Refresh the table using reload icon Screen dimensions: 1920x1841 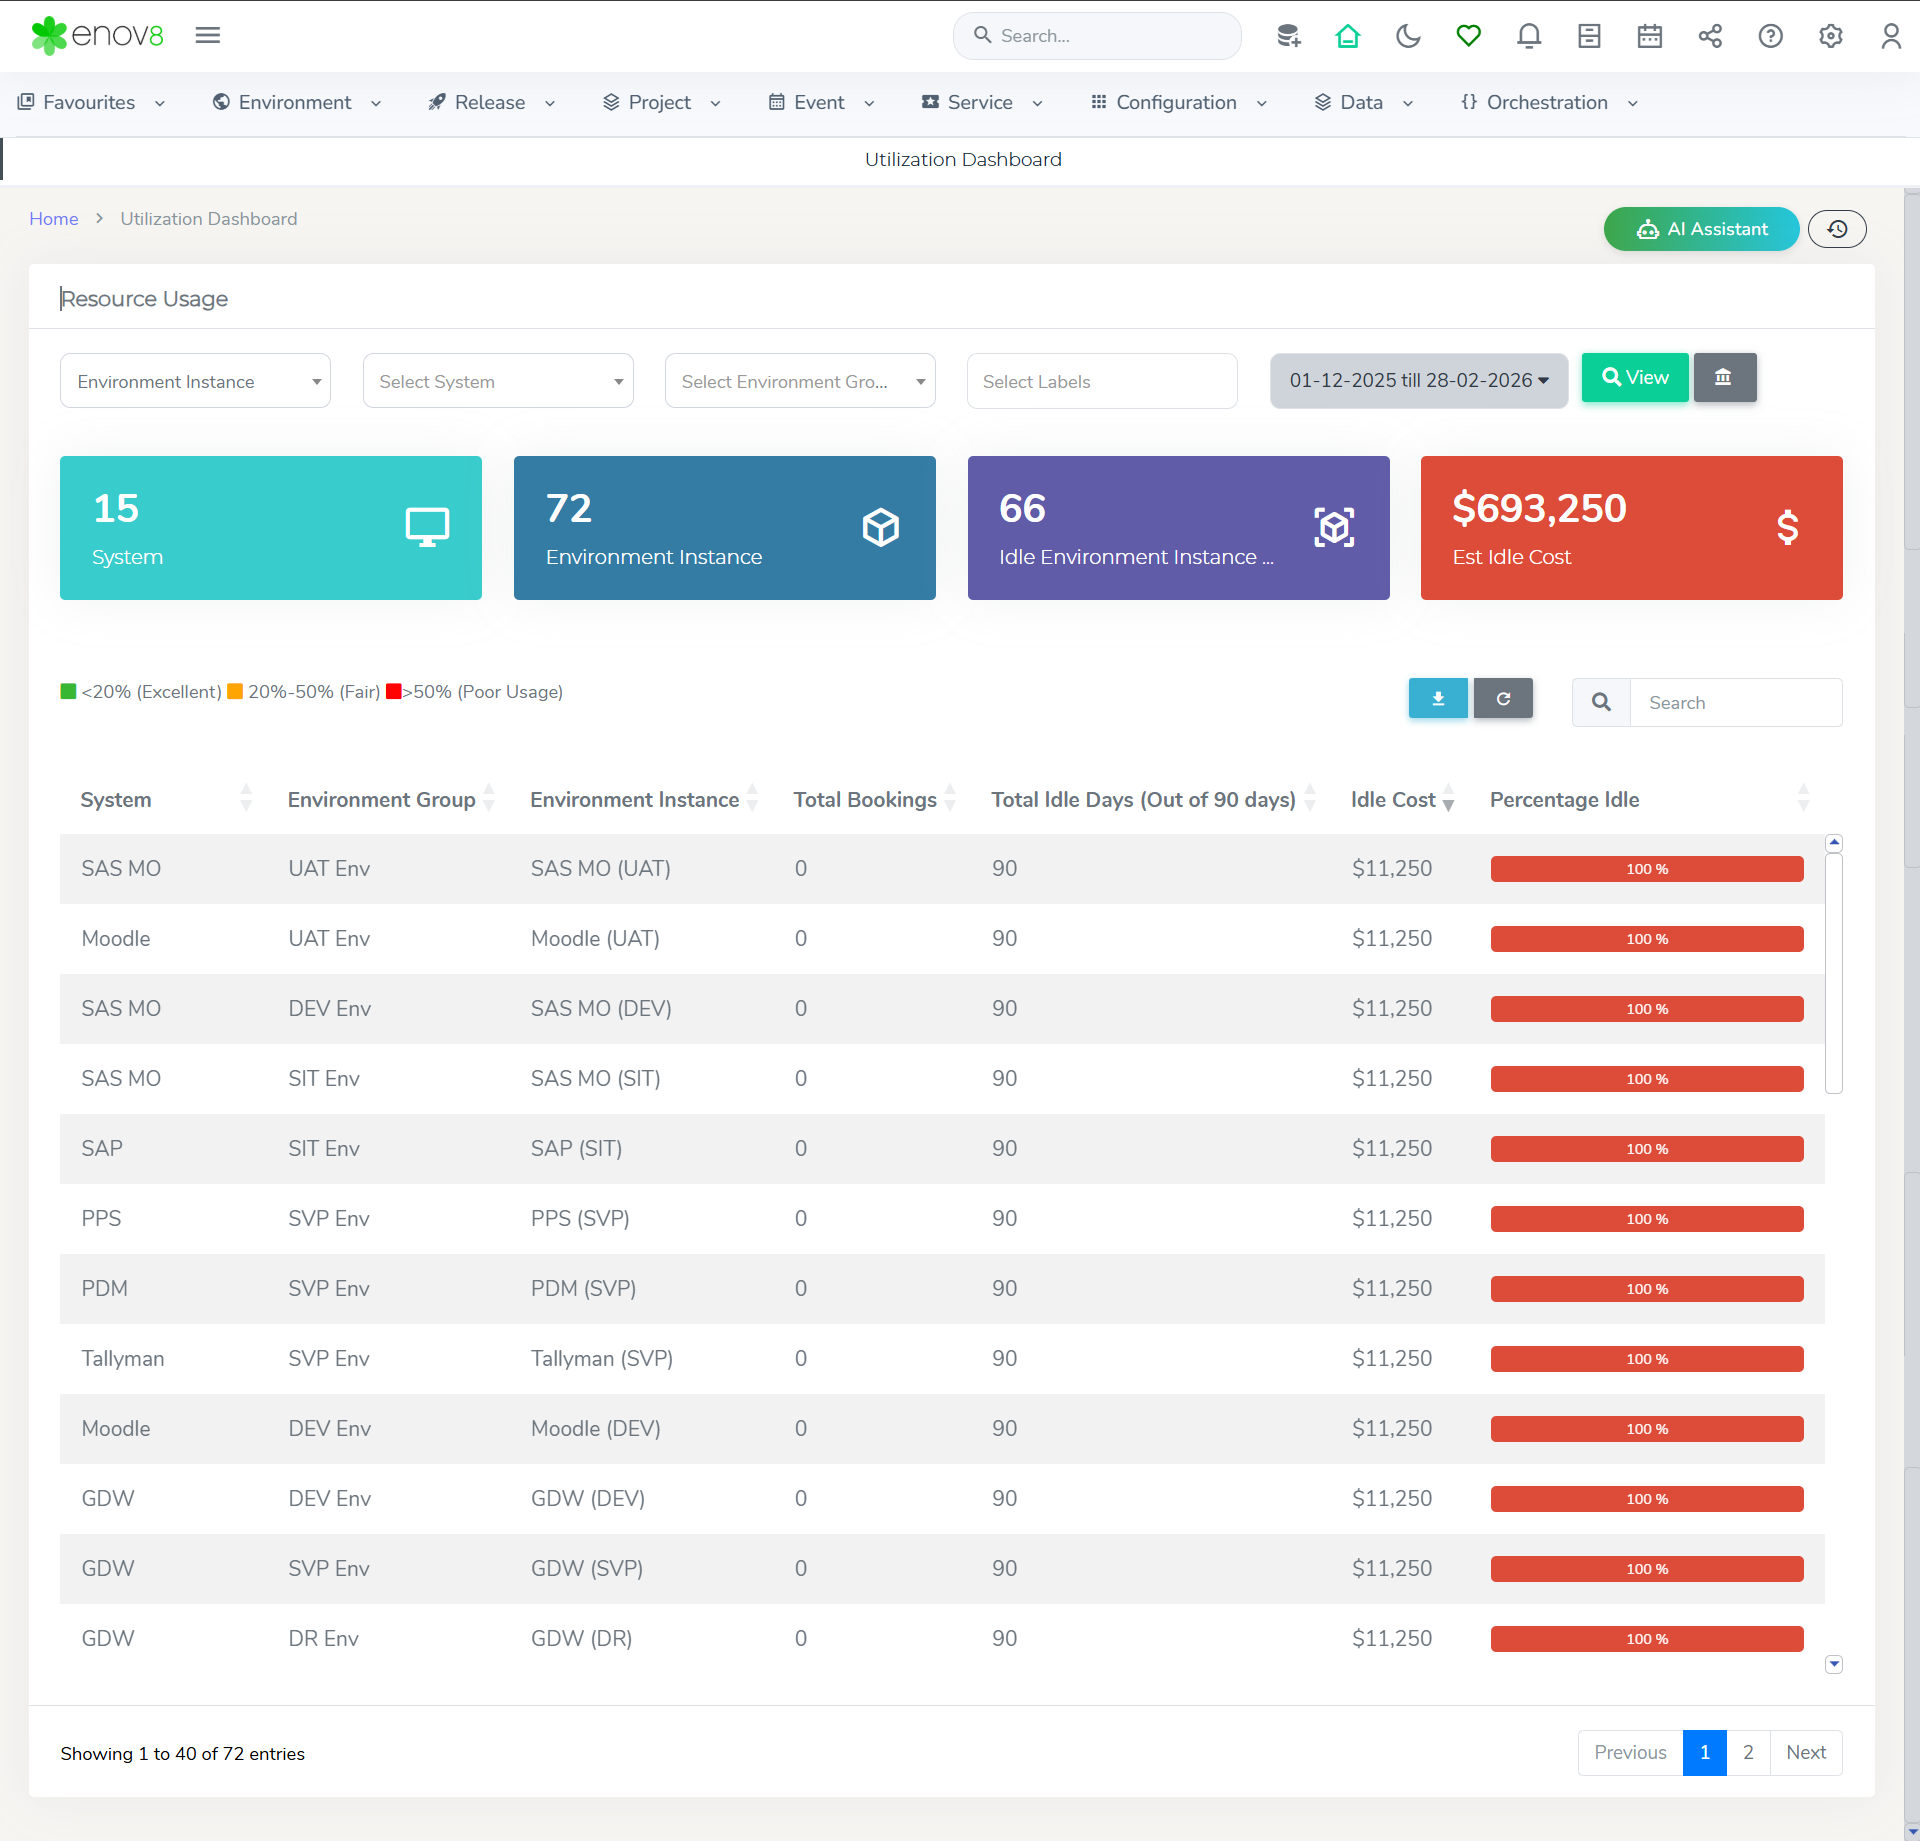[1502, 699]
